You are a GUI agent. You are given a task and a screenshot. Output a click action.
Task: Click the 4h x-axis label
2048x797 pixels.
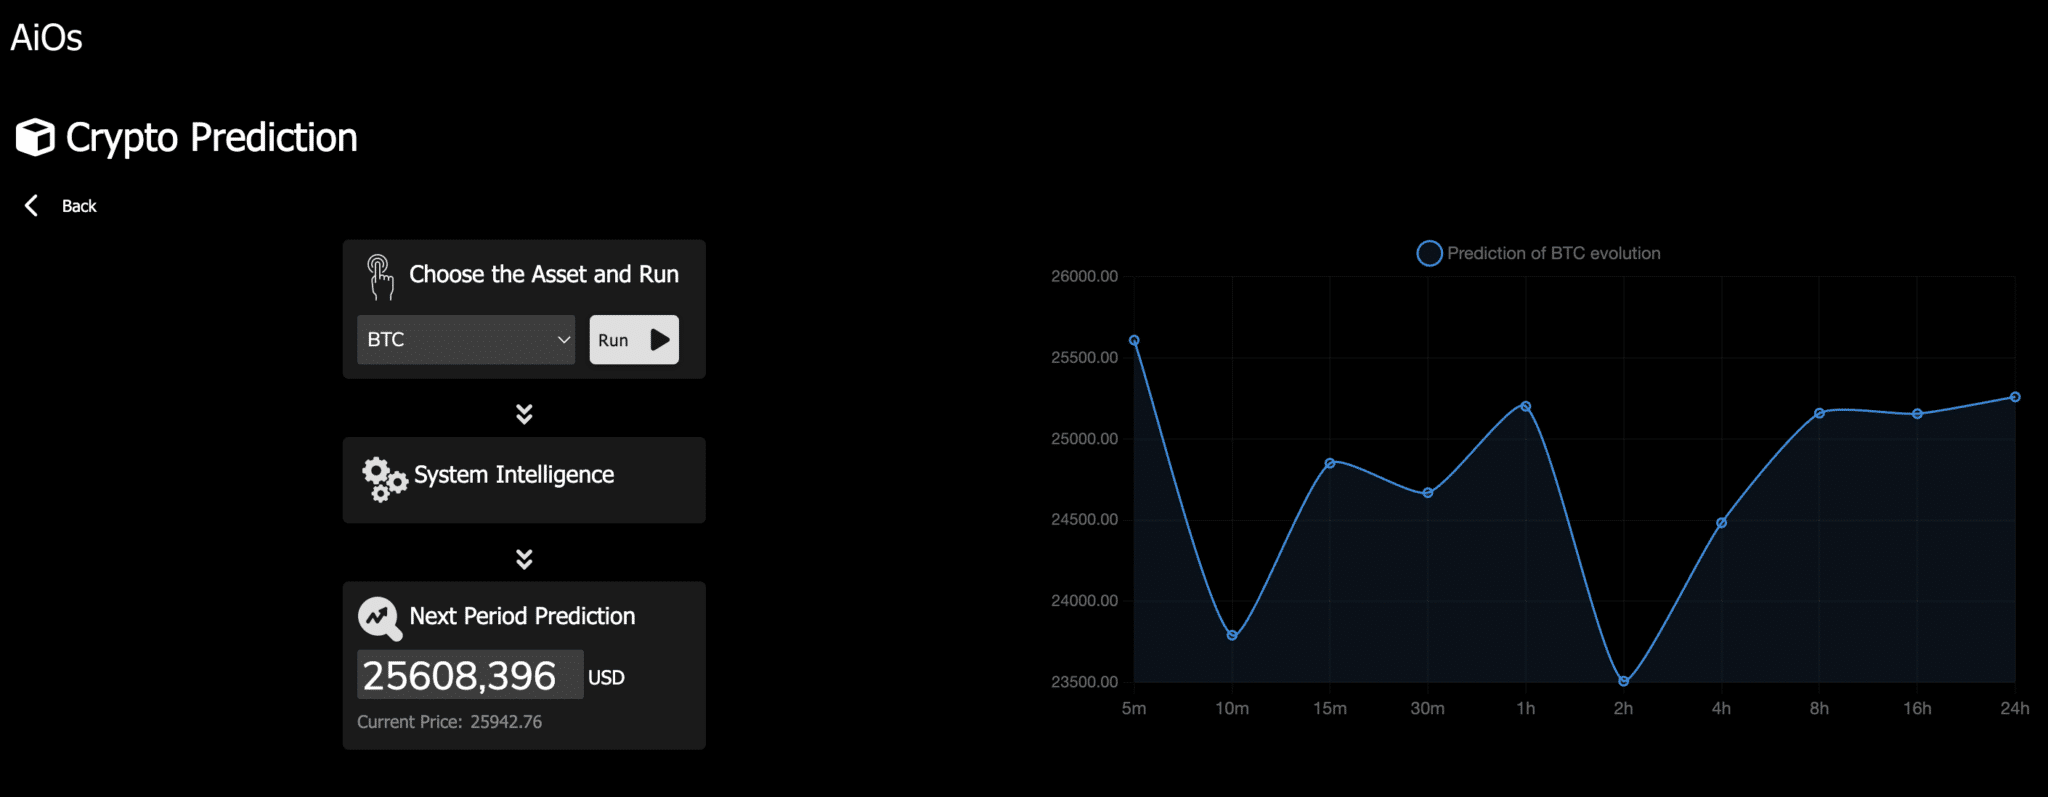tap(1722, 709)
